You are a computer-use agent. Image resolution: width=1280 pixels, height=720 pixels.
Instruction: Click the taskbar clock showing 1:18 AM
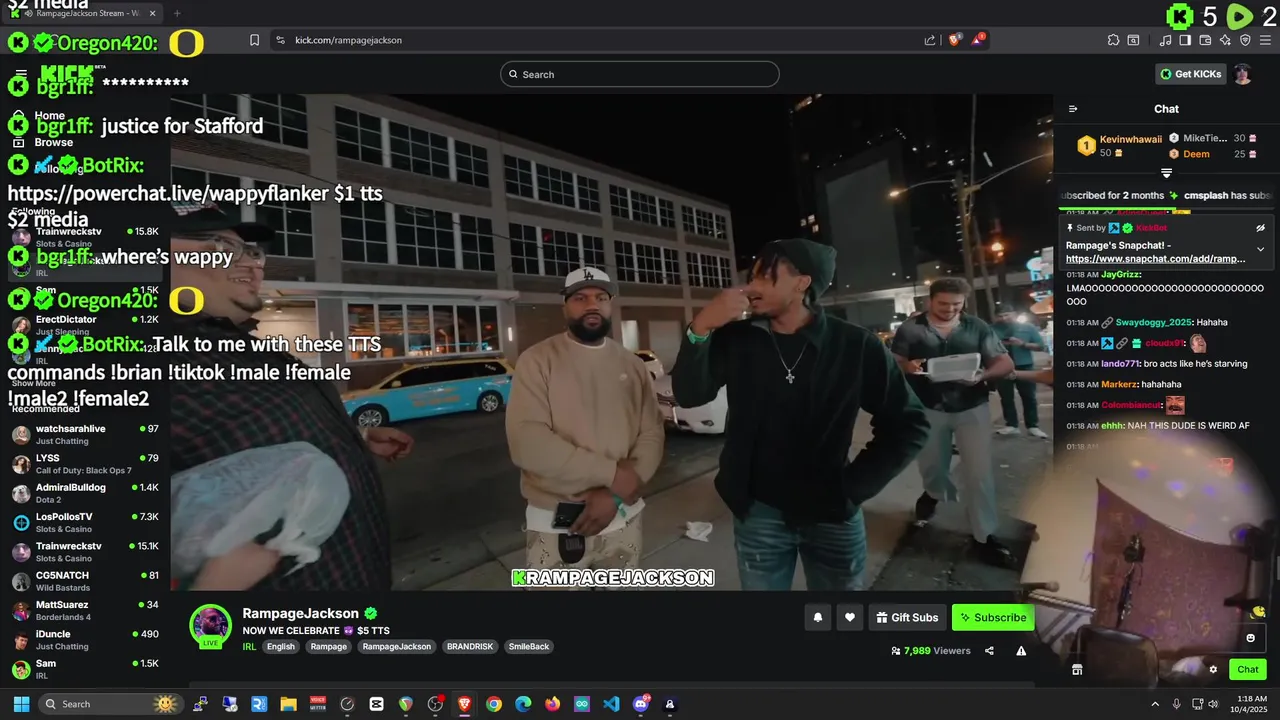[x=1251, y=704]
